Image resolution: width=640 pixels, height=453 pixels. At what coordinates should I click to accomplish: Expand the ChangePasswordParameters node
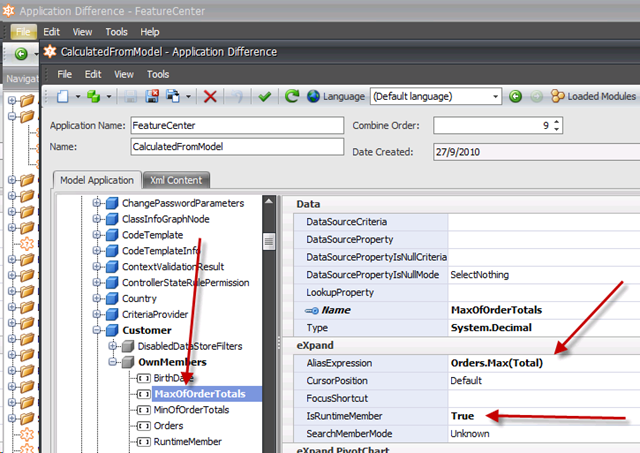coord(96,203)
